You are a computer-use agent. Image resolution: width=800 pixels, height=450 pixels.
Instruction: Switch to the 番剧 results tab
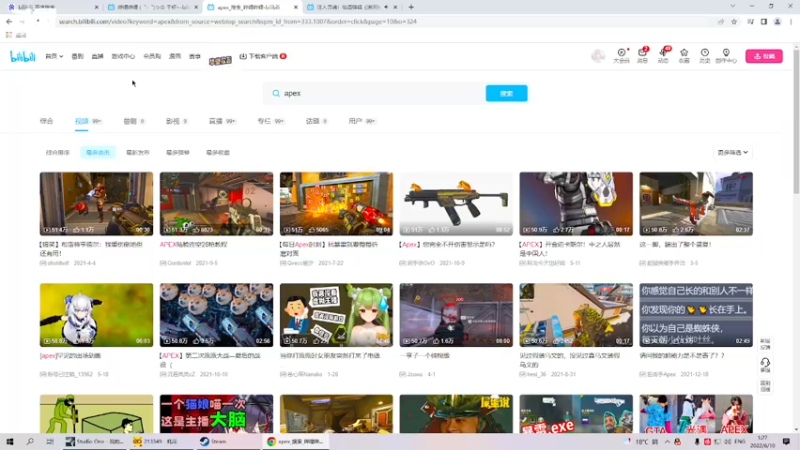click(x=130, y=121)
